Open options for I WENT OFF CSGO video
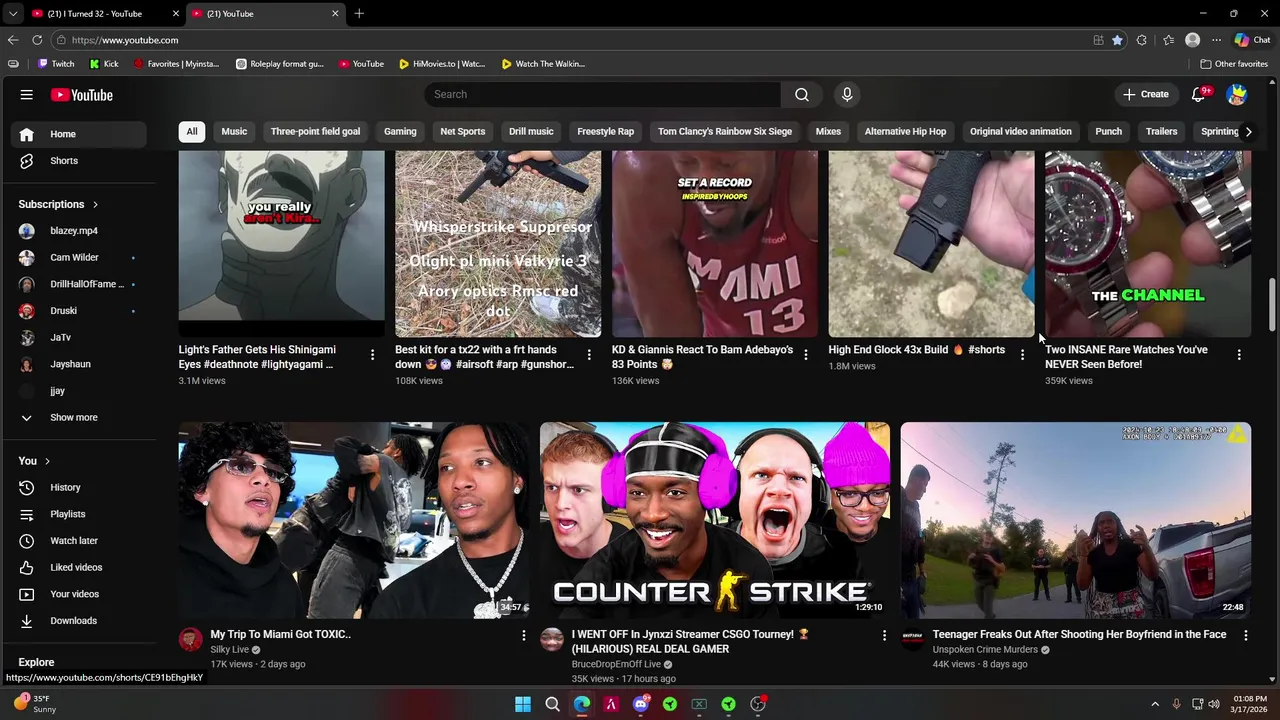The image size is (1280, 720). (x=884, y=635)
